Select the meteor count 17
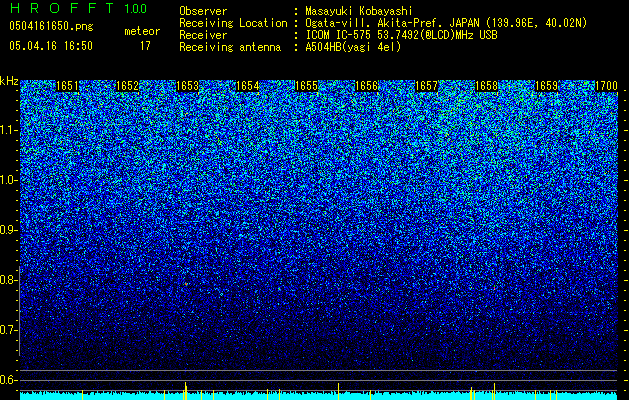Image resolution: width=629 pixels, height=400 pixels. coord(145,46)
